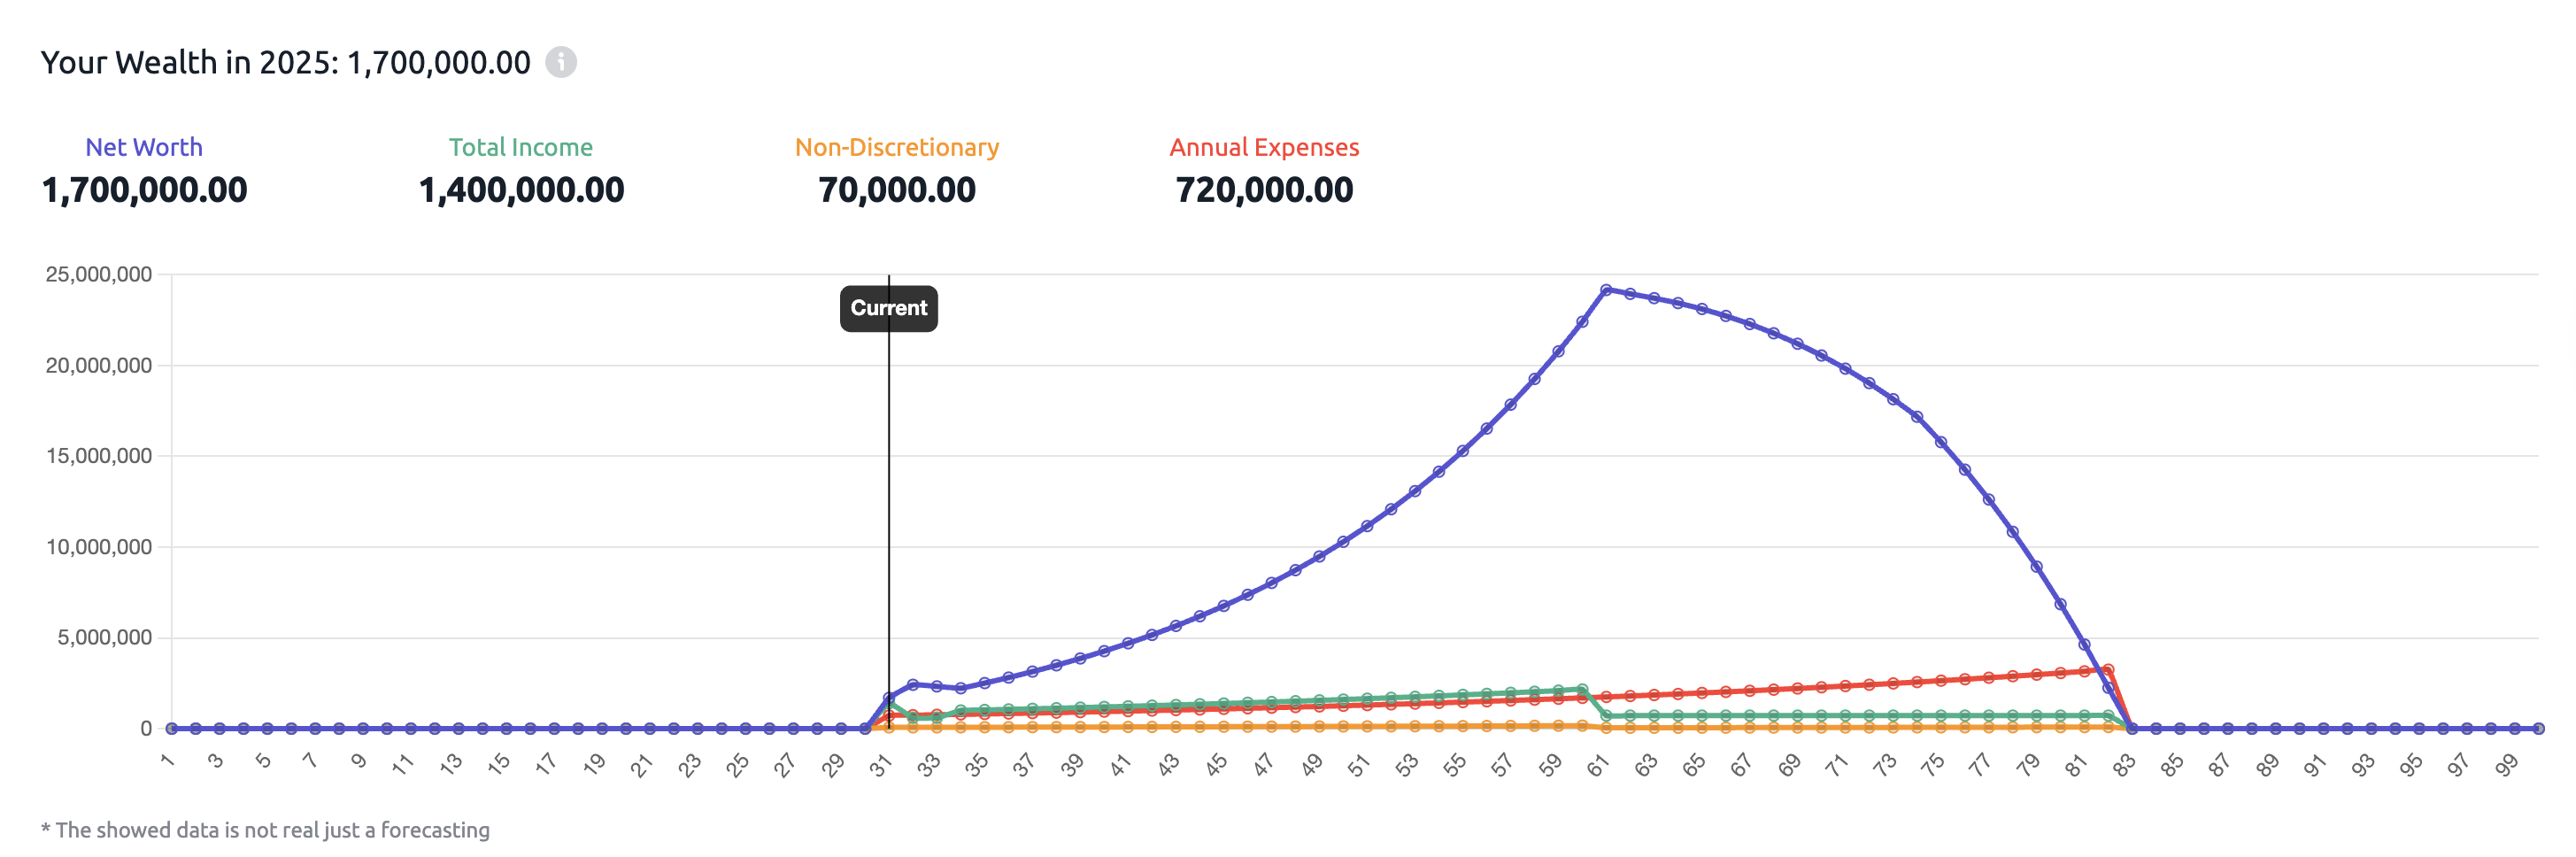Click the forecasting disclaimer footnote text
The height and width of the screenshot is (857, 2576).
[x=266, y=830]
